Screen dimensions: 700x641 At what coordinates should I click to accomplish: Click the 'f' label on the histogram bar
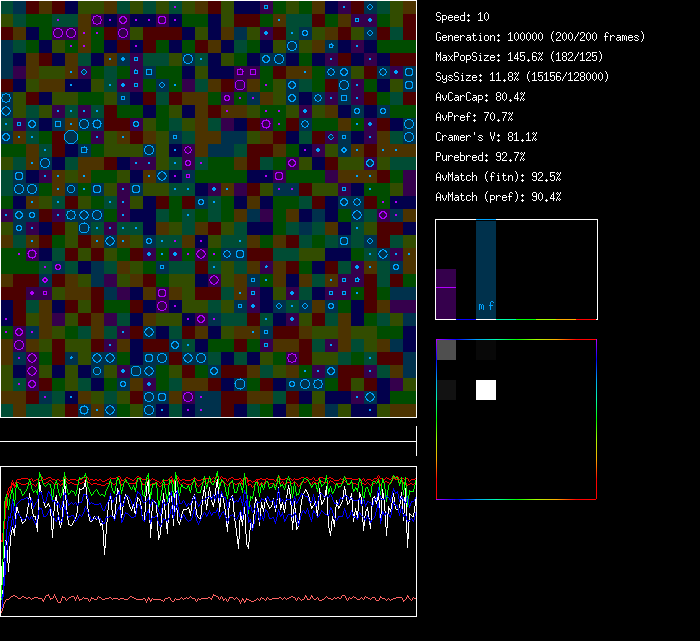point(491,306)
